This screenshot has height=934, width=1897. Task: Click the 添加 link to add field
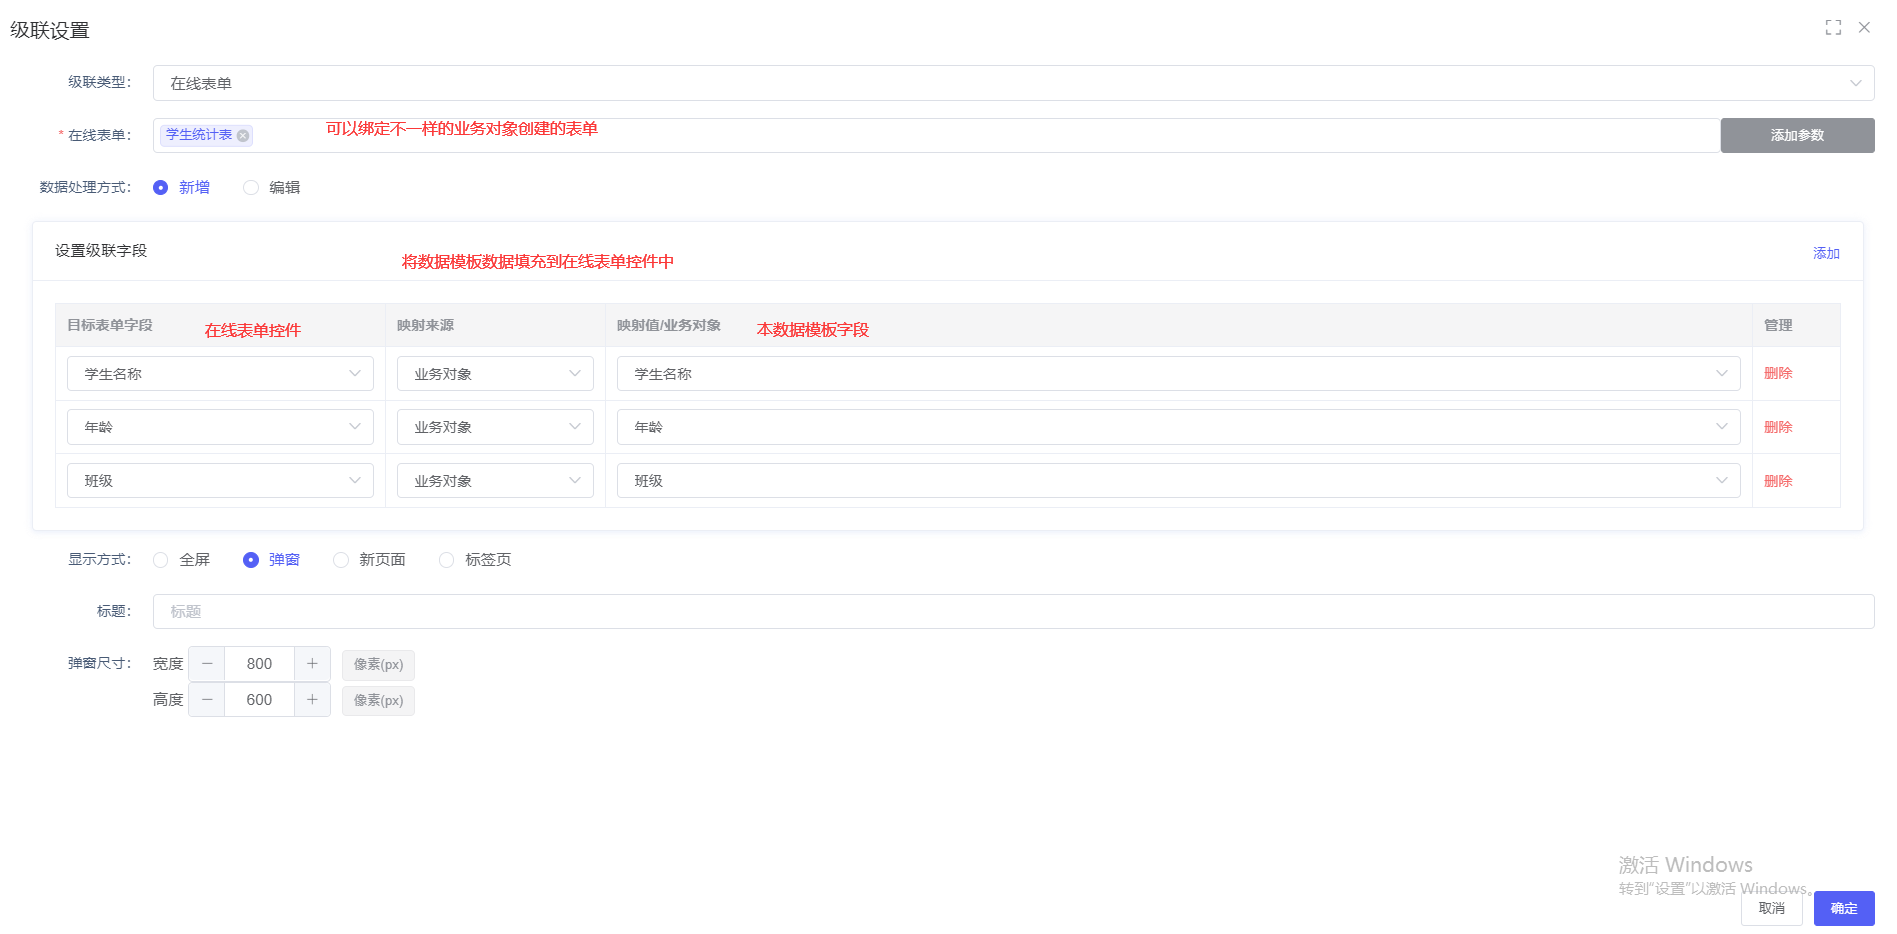tap(1825, 254)
